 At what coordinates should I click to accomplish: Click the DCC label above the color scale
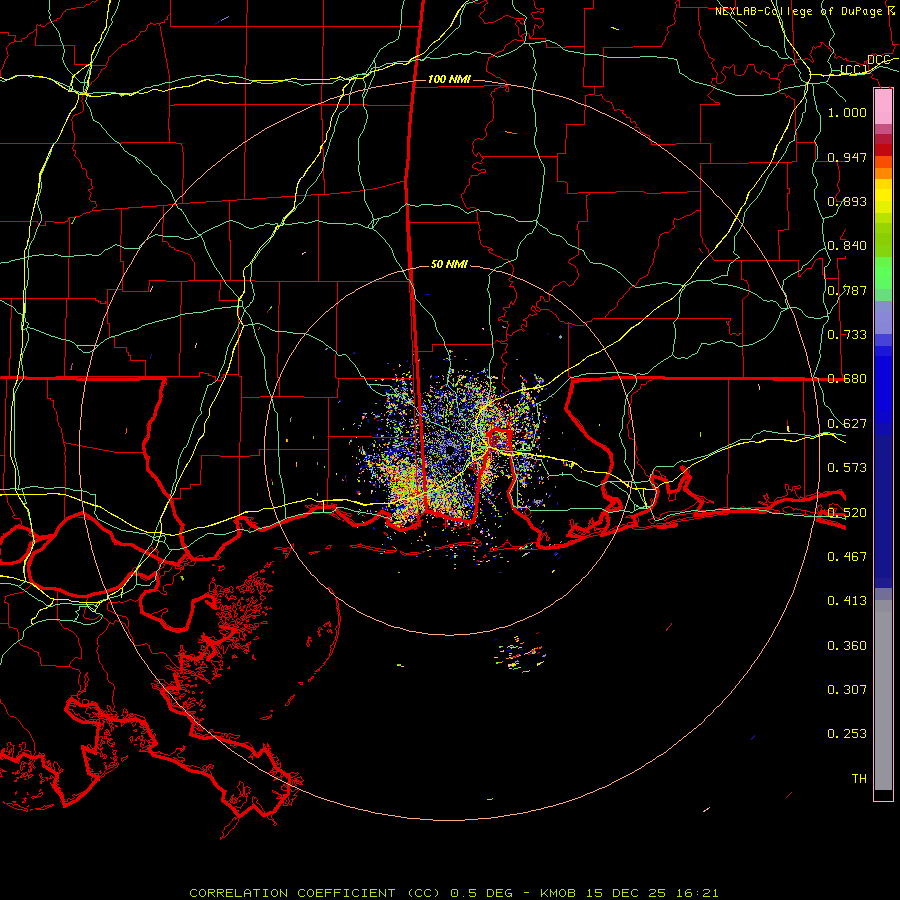(x=878, y=60)
